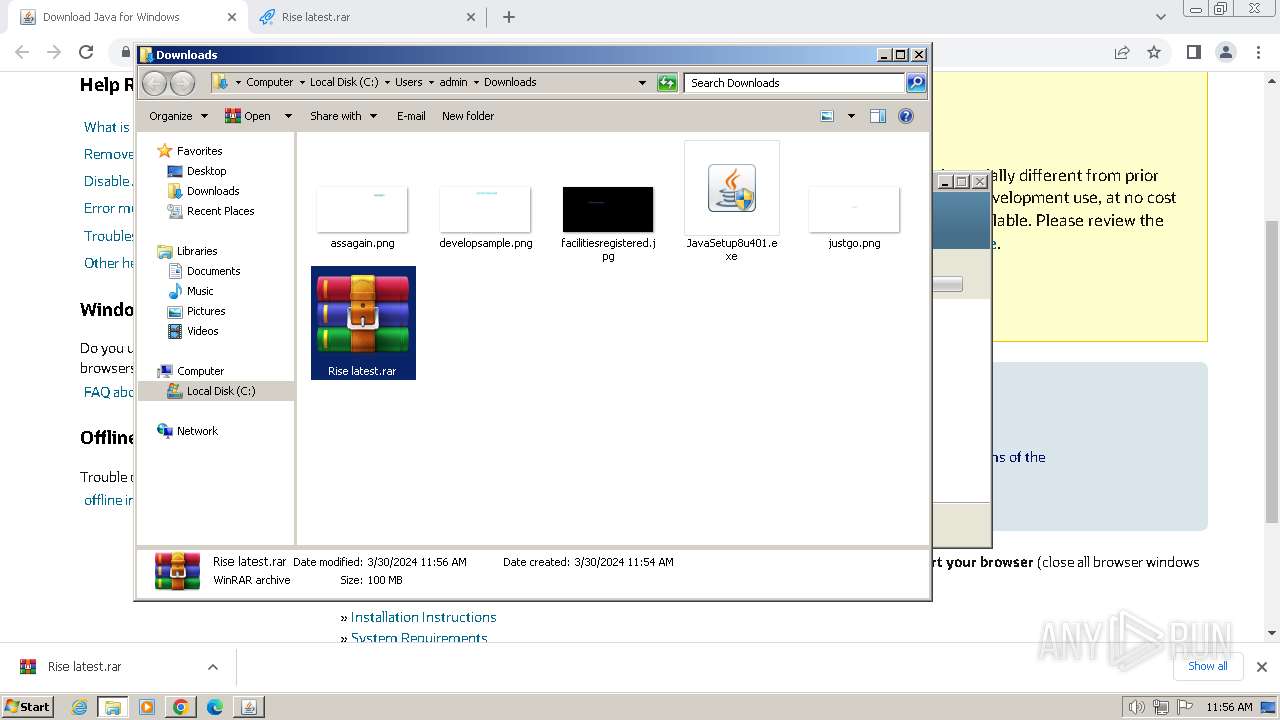Open the Views options dropdown arrow

pyautogui.click(x=851, y=116)
